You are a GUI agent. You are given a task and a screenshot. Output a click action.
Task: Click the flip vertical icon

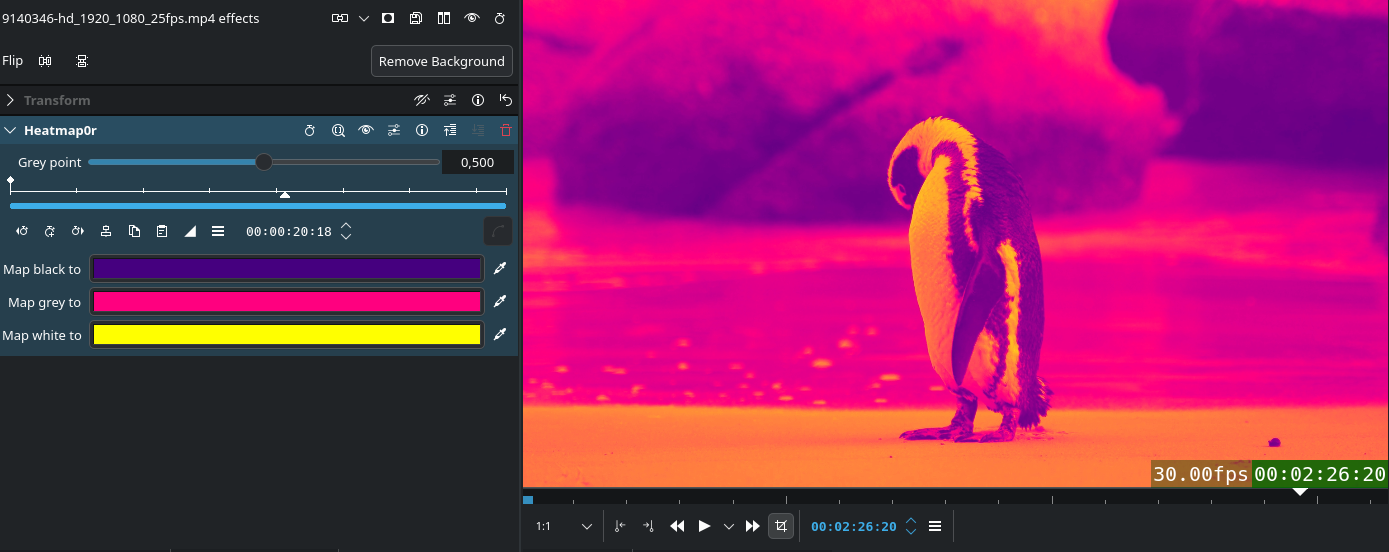[x=82, y=61]
